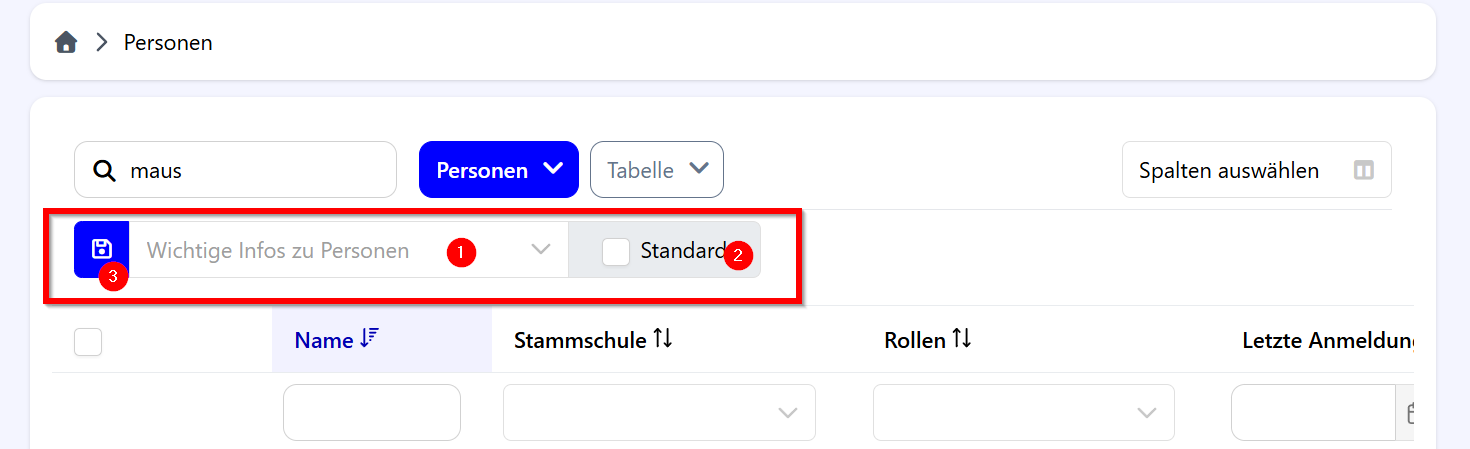Tick the select-all checkbox in the table header
Image resolution: width=1470 pixels, height=449 pixels.
(88, 342)
